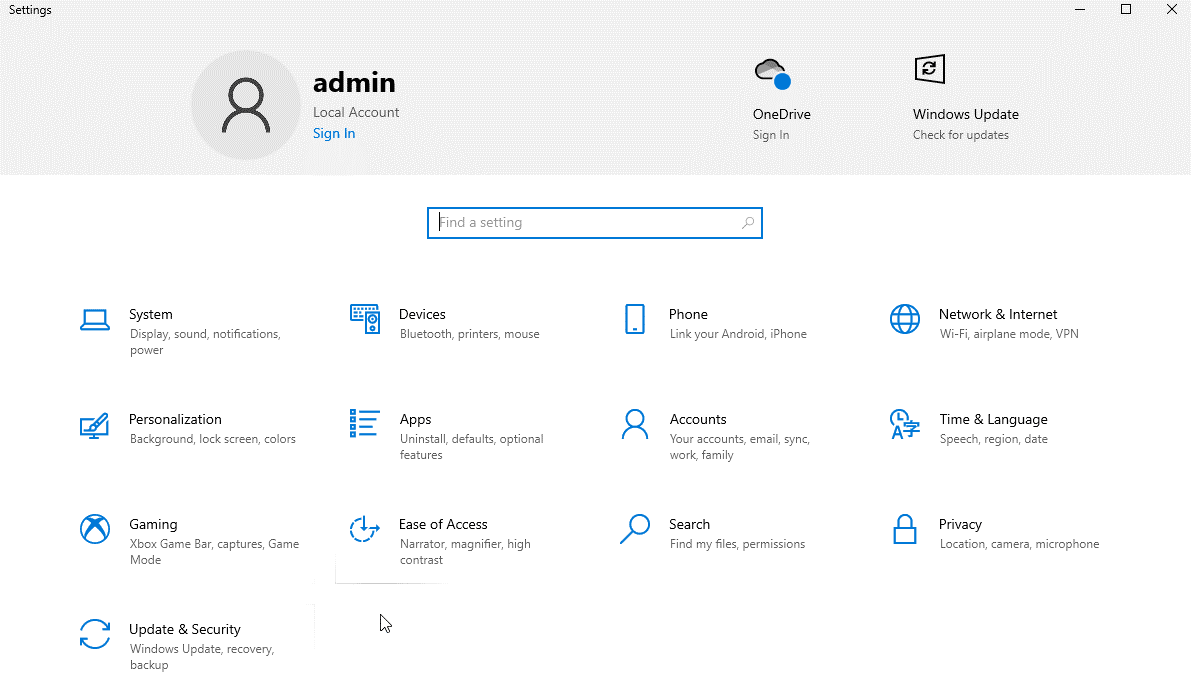Open the Gaming Xbox icon

point(95,529)
